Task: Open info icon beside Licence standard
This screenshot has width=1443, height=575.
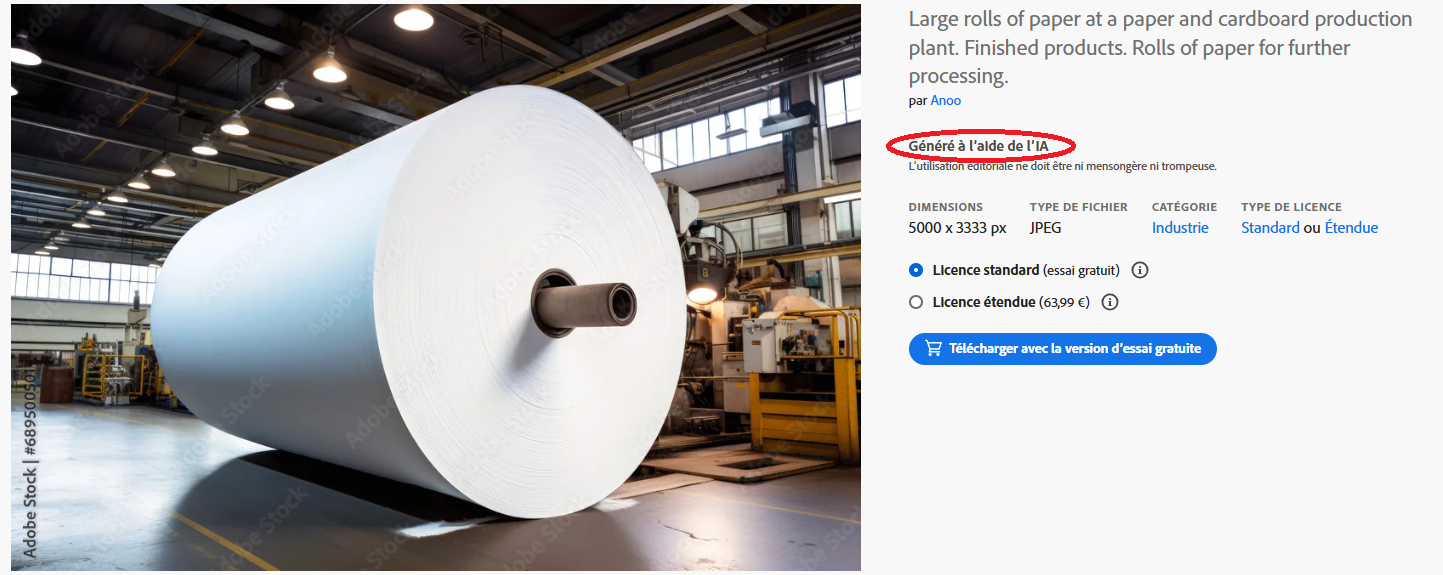Action: click(1140, 270)
